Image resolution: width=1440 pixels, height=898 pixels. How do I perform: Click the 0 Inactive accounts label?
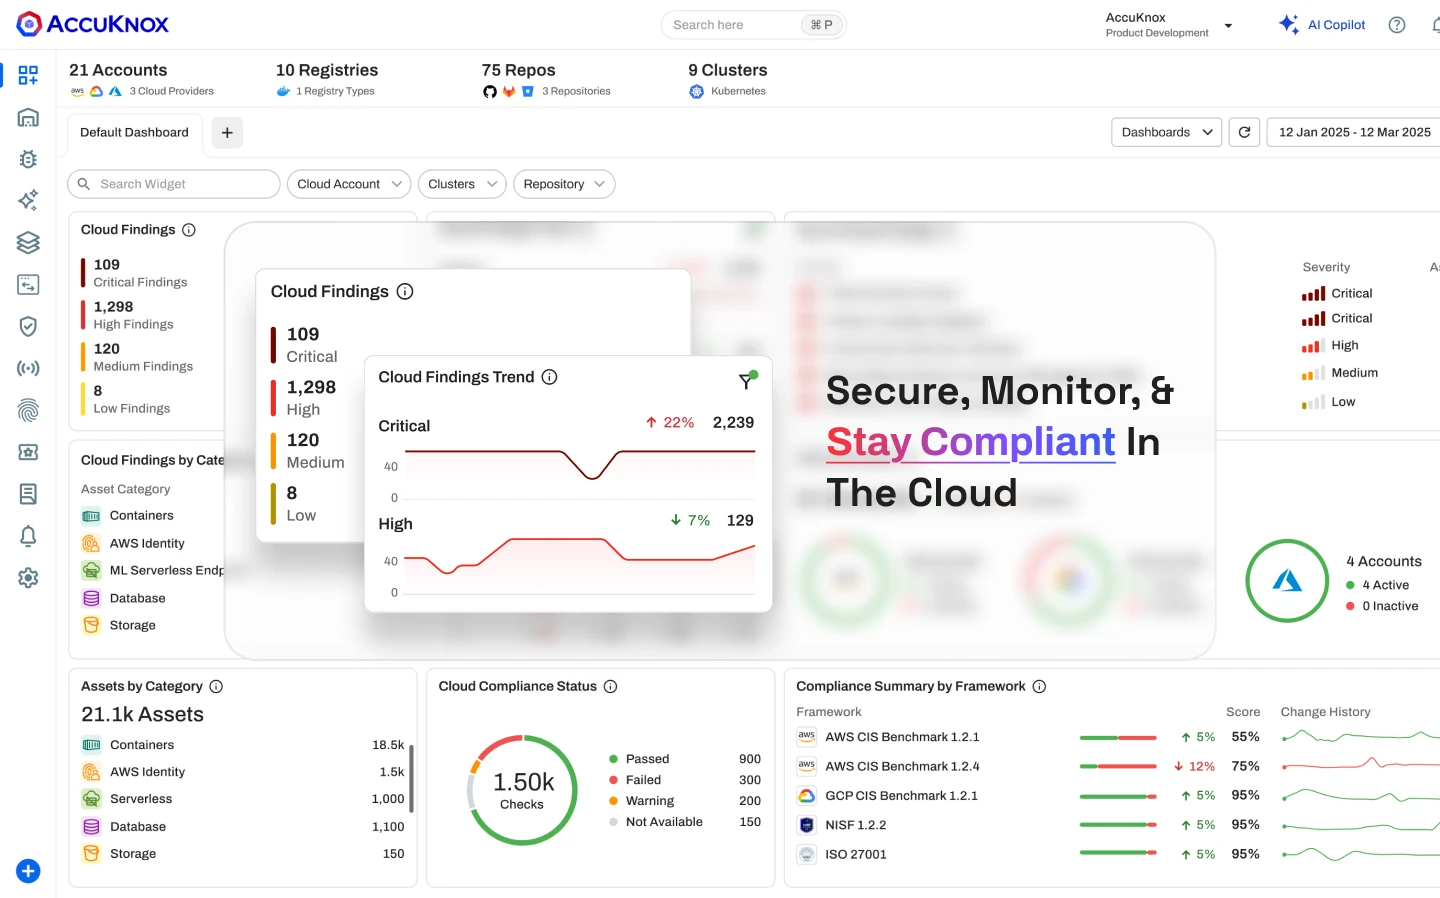tap(1382, 606)
